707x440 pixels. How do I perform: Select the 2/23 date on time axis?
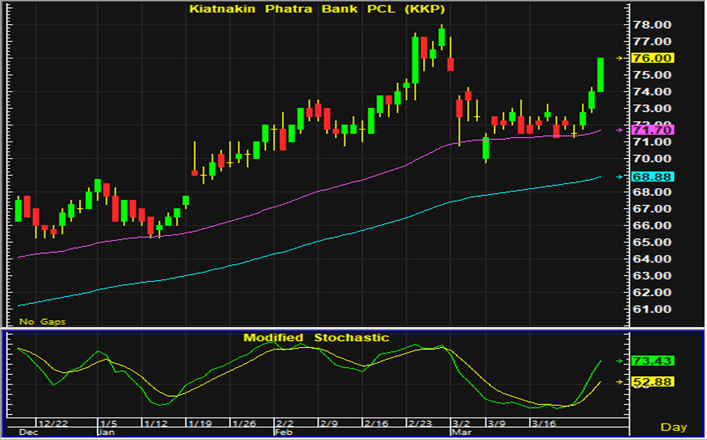422,423
